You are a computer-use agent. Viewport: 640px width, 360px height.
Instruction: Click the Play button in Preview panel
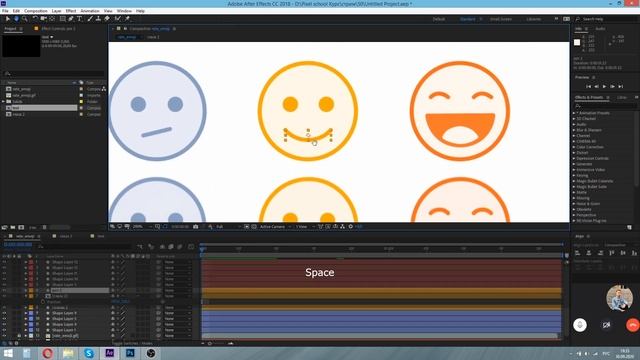coord(604,87)
